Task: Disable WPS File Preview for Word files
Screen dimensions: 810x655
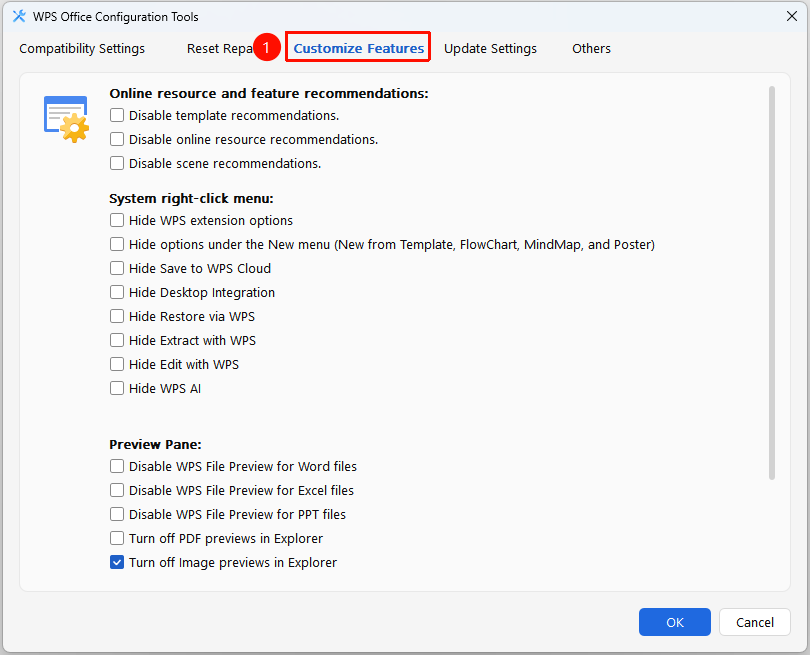Action: 117,466
